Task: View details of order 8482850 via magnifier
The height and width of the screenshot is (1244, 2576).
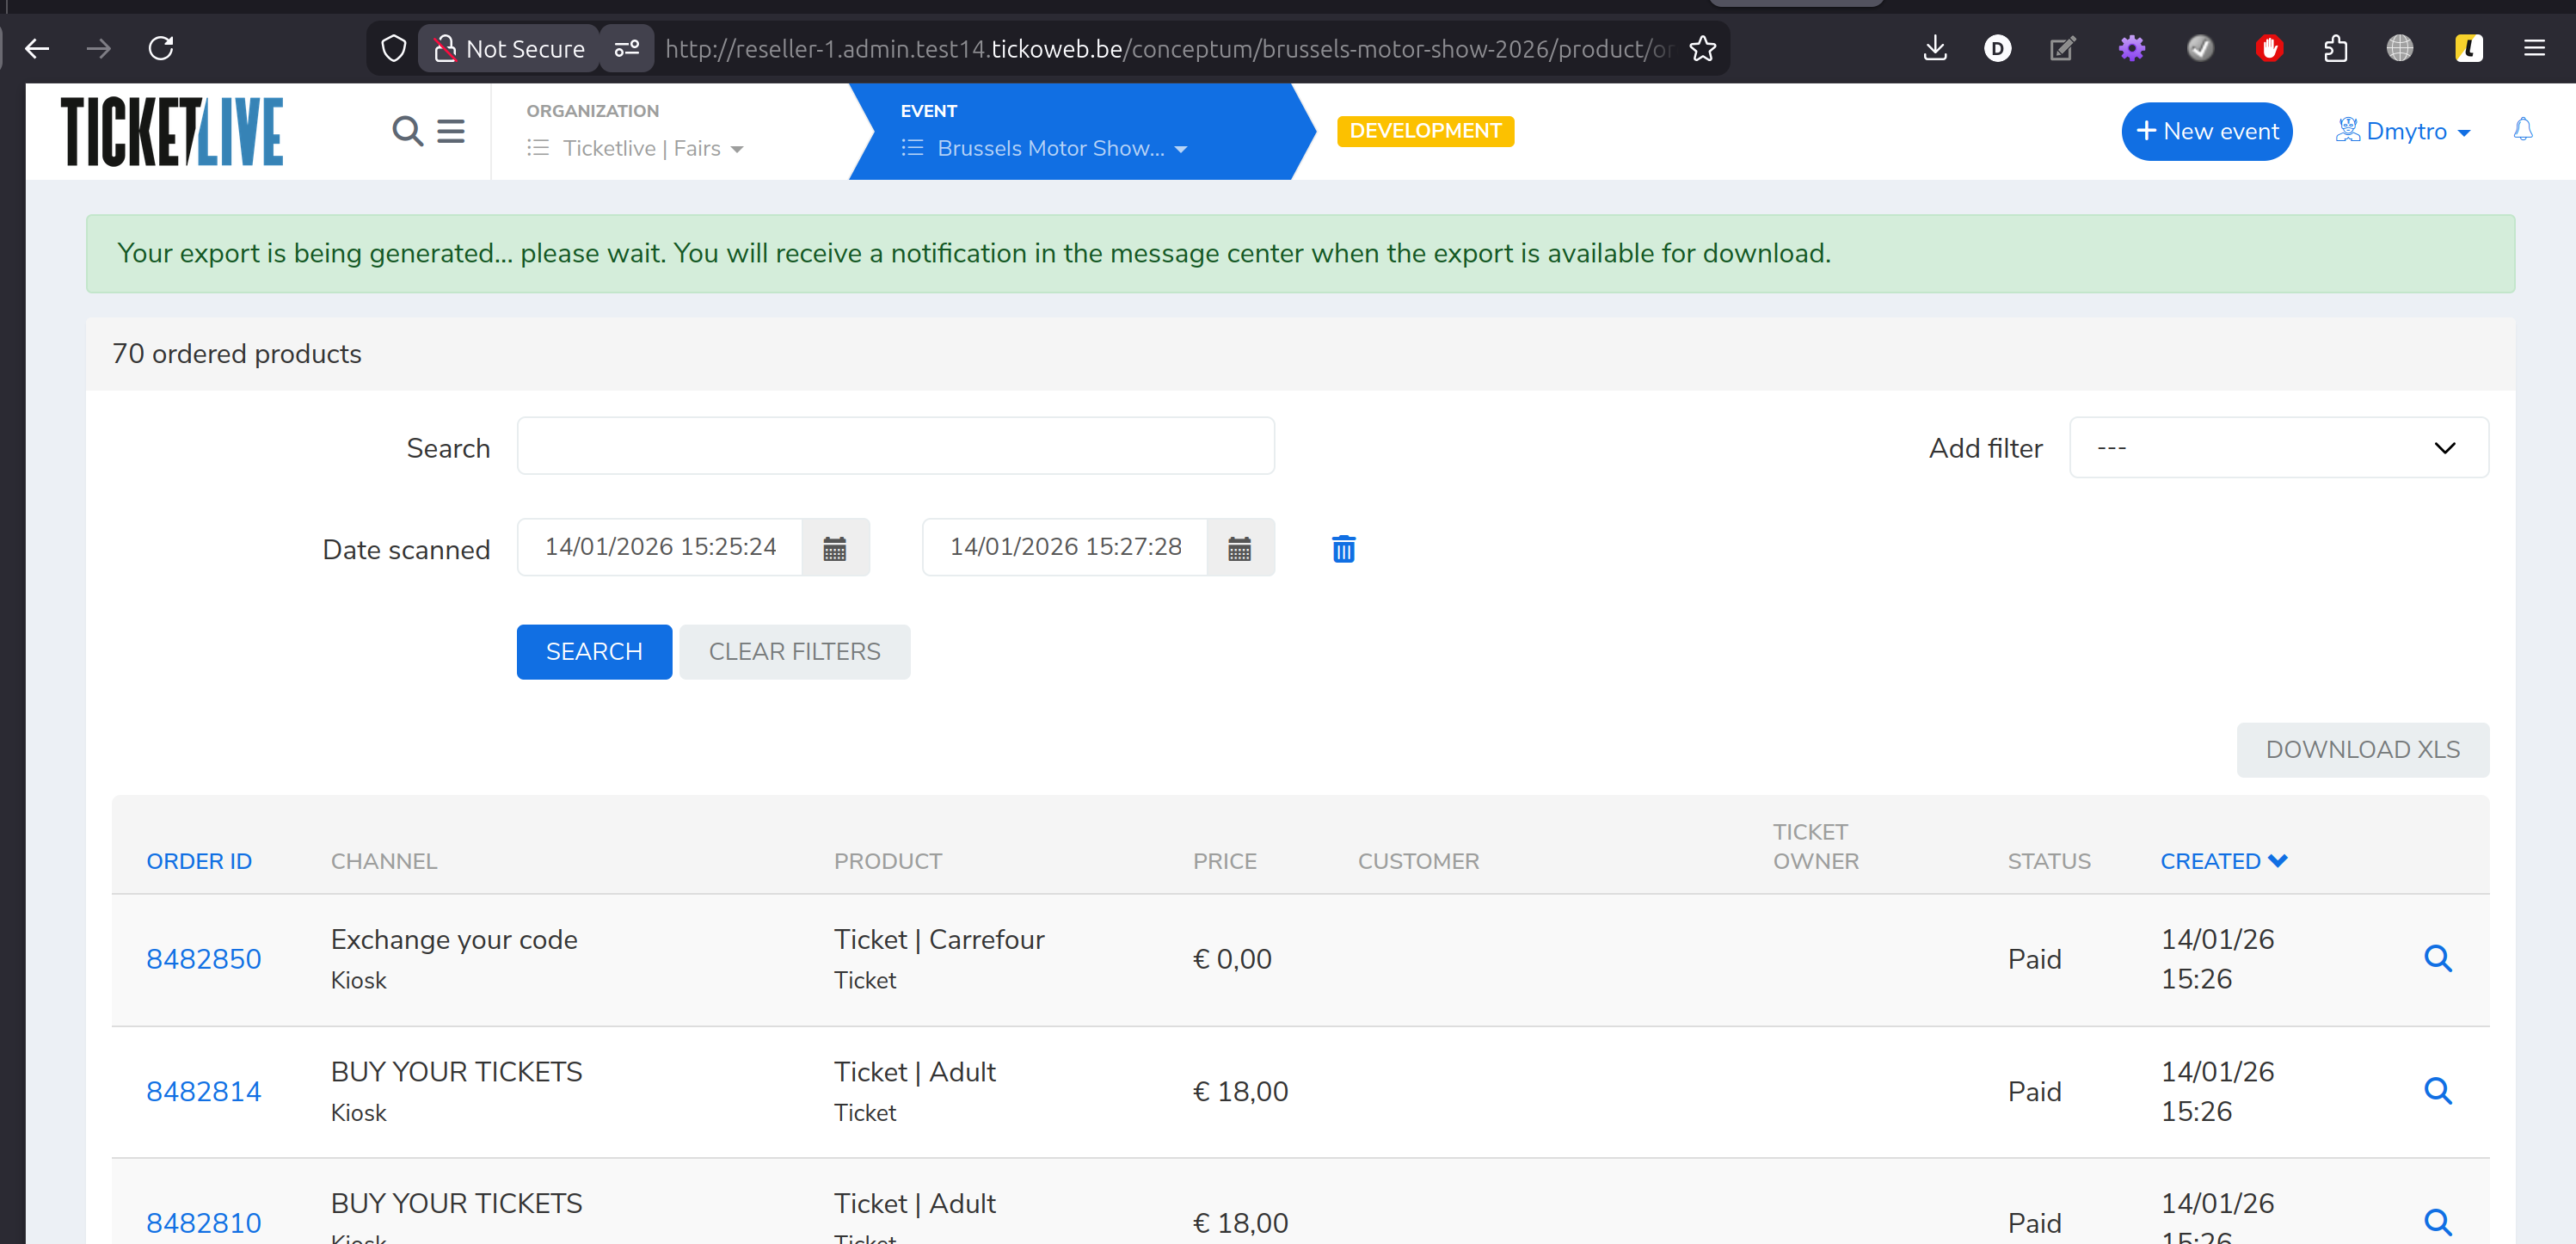Action: 2437,958
